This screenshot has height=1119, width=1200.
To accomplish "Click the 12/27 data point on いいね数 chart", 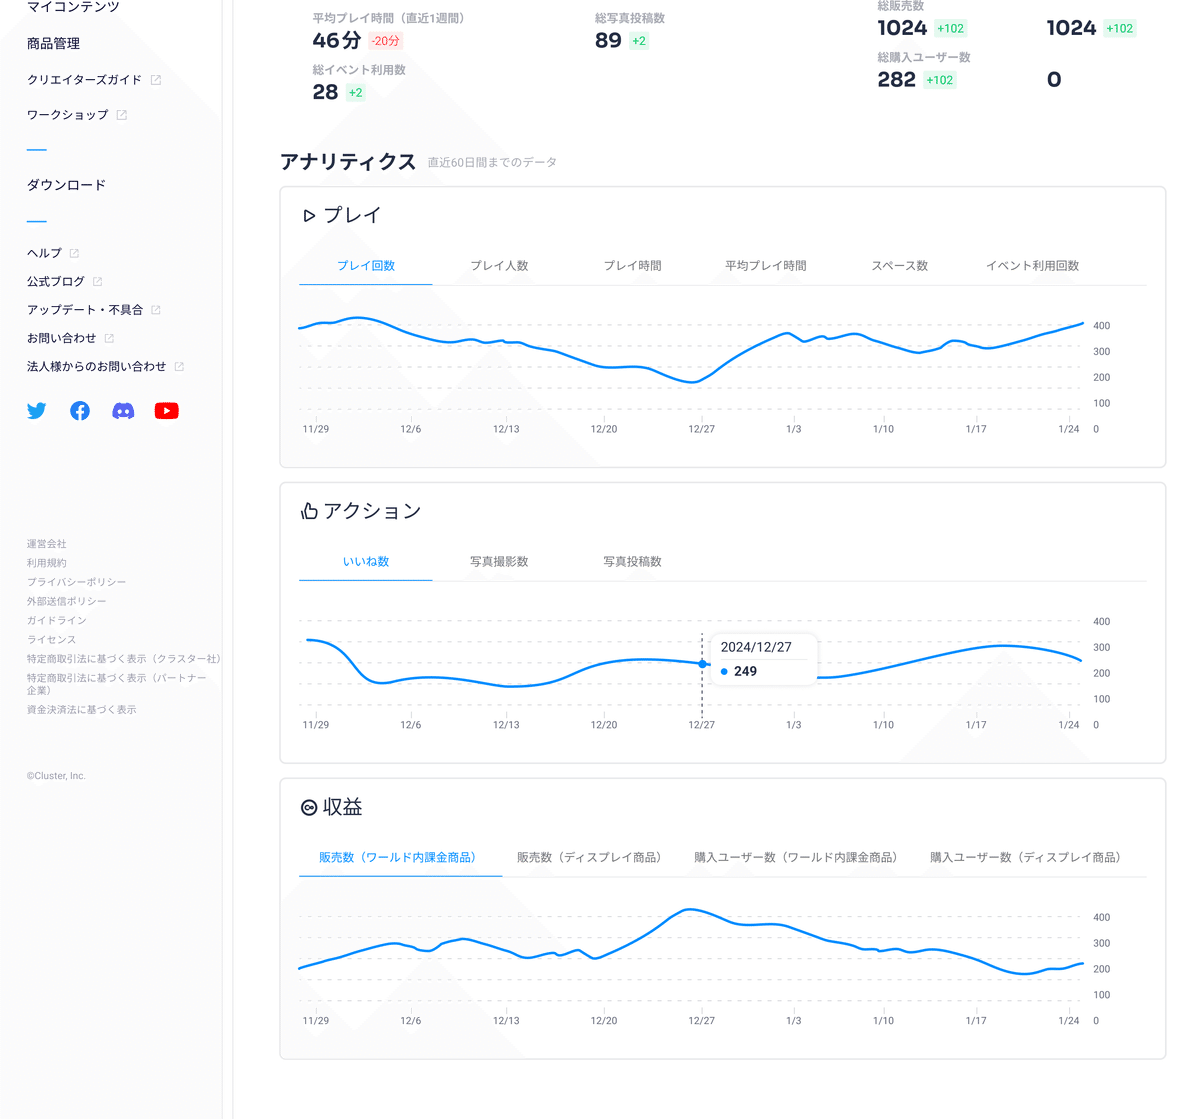I will (x=702, y=664).
